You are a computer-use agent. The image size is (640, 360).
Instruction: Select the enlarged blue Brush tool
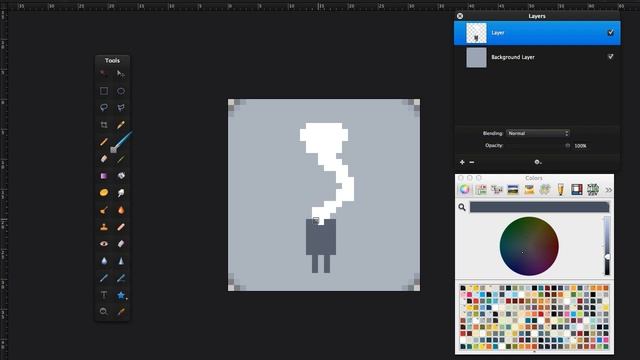(x=122, y=141)
